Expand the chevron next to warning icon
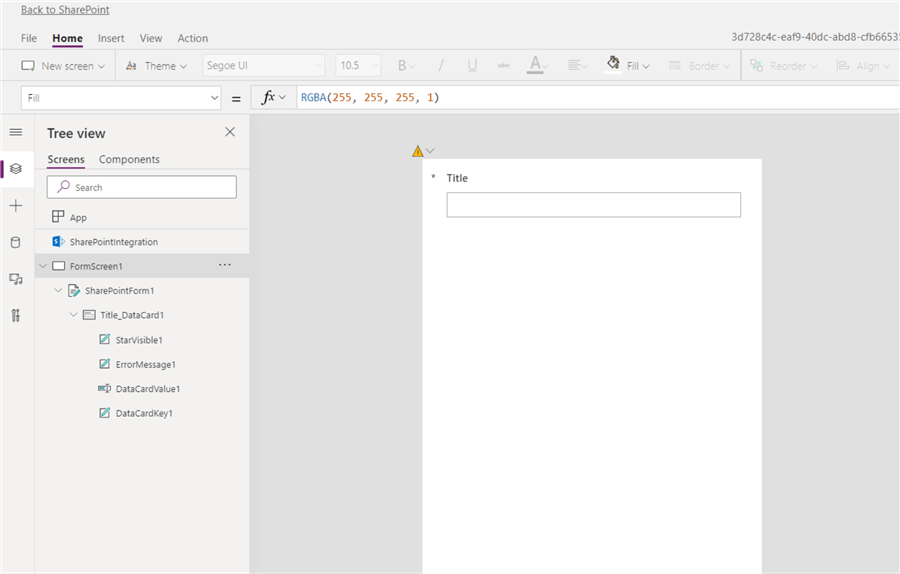 pyautogui.click(x=430, y=151)
